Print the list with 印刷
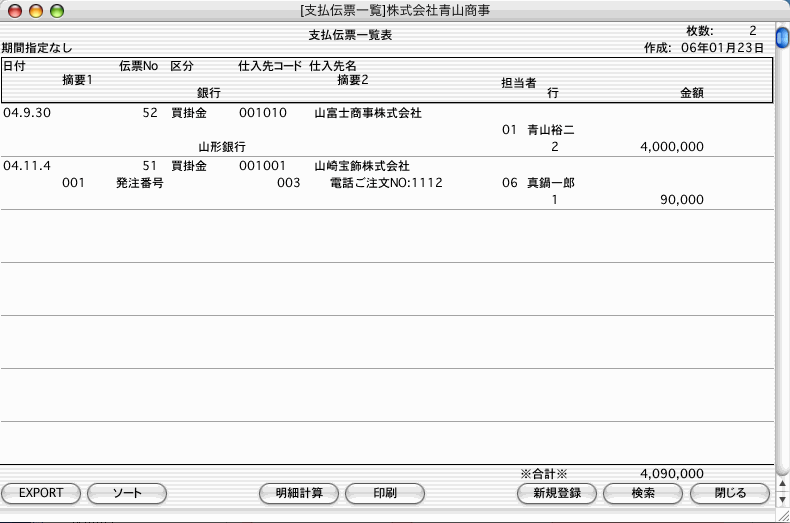 385,493
